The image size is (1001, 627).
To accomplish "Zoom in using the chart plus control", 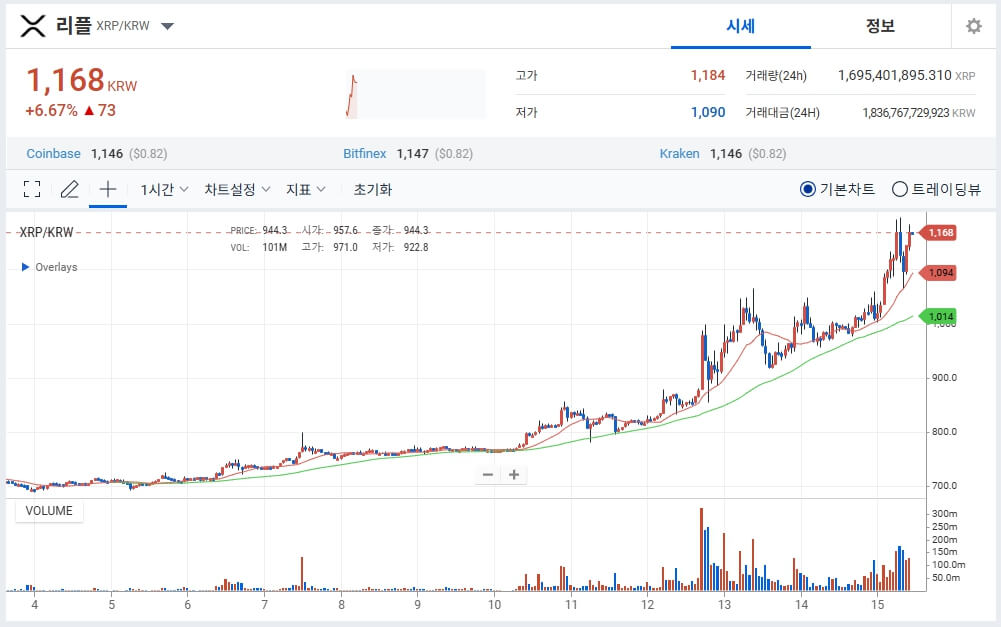I will click(x=514, y=474).
